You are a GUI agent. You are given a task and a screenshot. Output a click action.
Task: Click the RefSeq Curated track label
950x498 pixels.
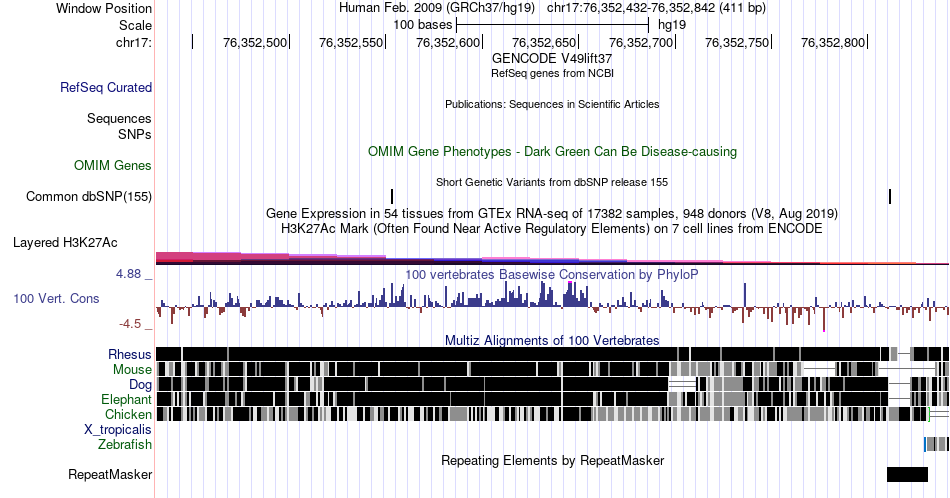pos(105,87)
